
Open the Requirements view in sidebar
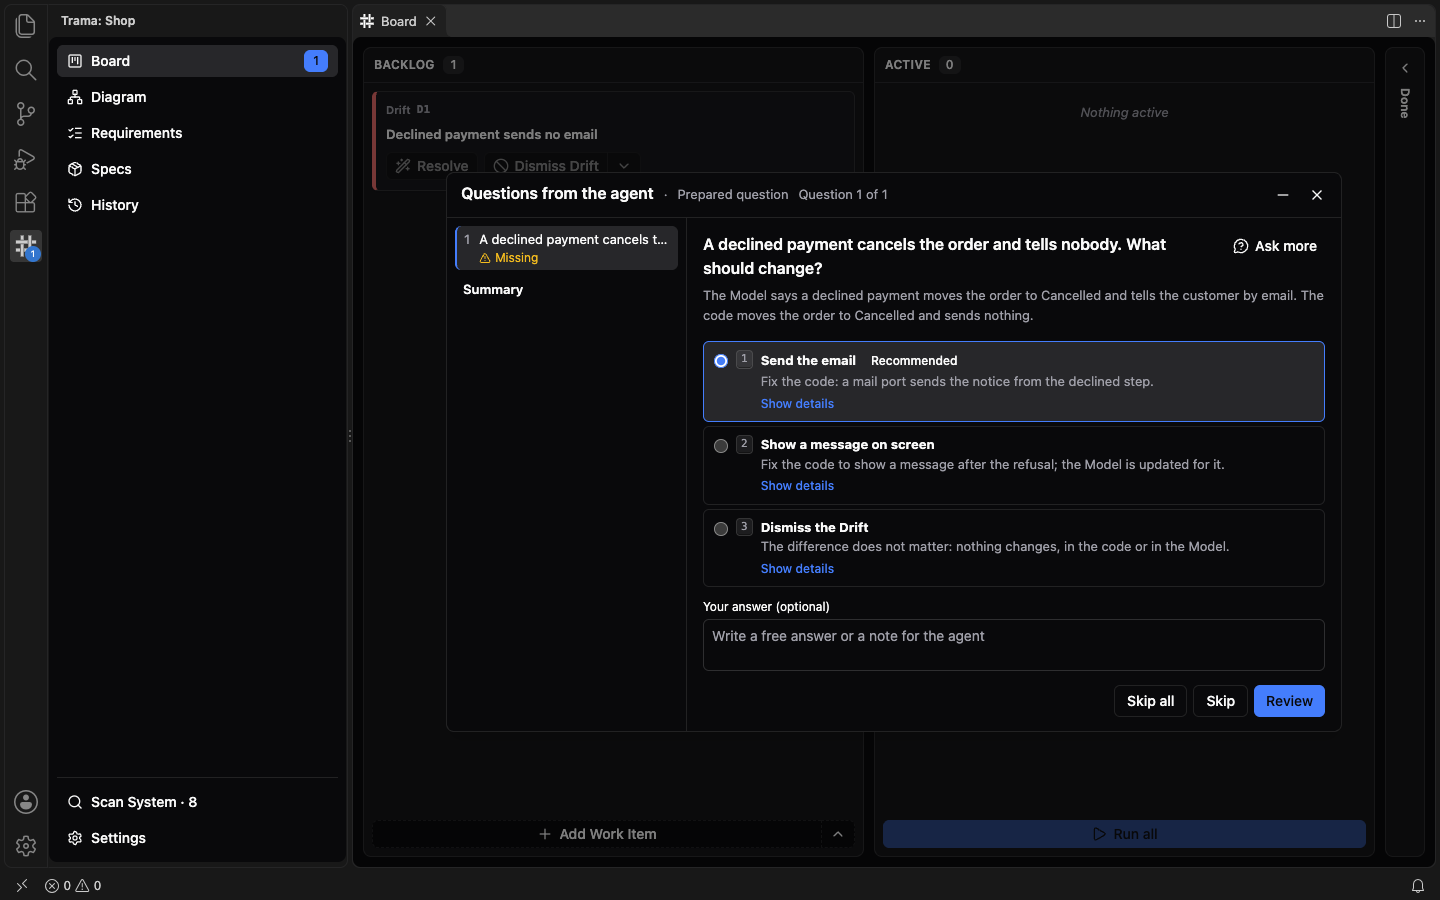coord(197,133)
